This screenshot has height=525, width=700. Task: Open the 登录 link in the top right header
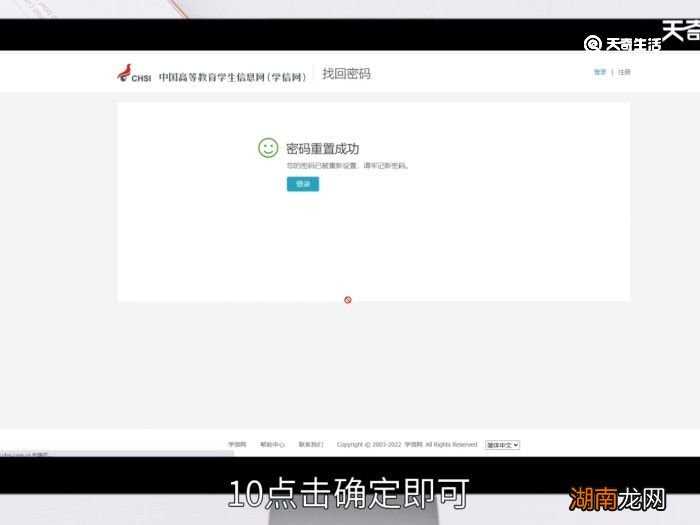600,72
